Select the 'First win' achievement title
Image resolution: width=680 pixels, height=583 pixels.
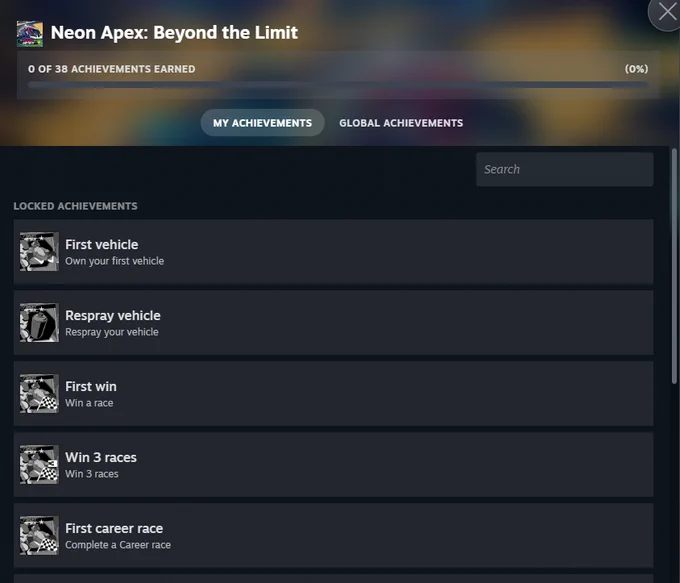91,386
